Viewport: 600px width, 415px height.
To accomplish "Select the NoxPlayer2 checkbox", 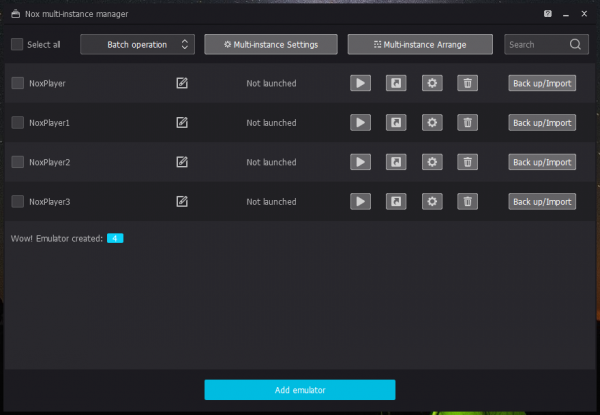I will pos(17,162).
